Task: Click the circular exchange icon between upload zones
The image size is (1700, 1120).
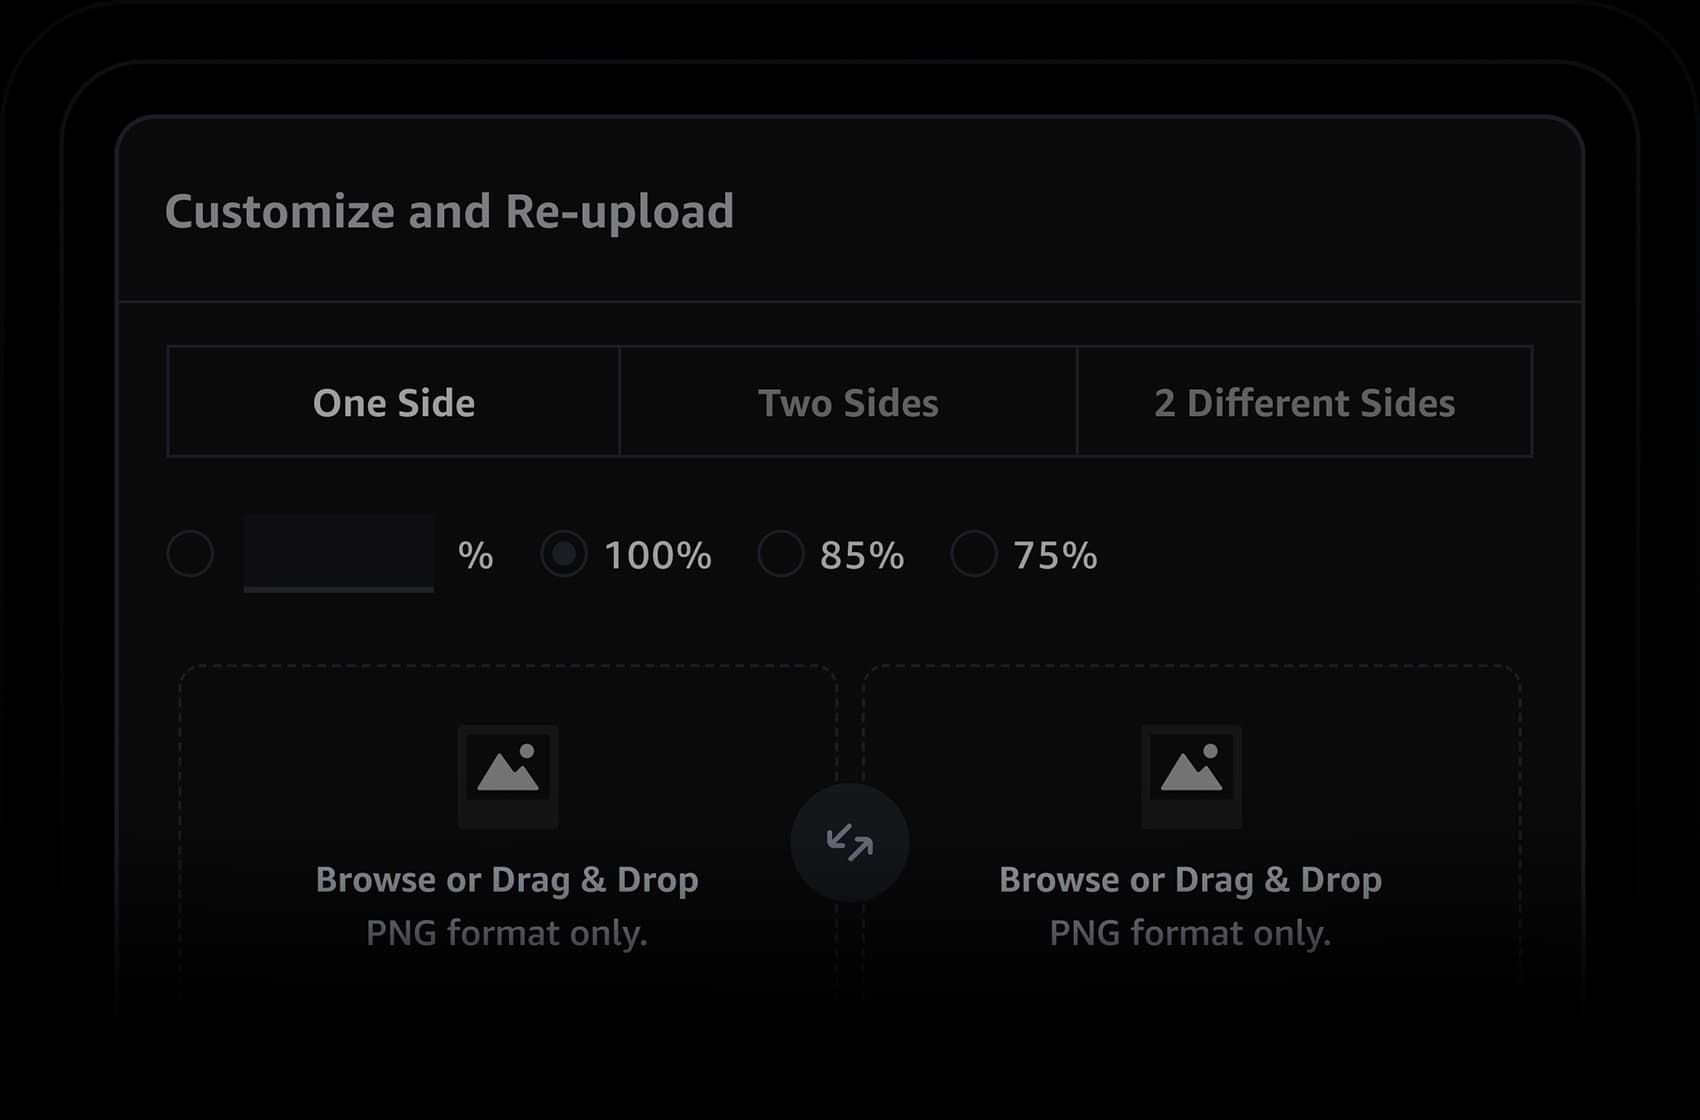Action: tap(848, 843)
